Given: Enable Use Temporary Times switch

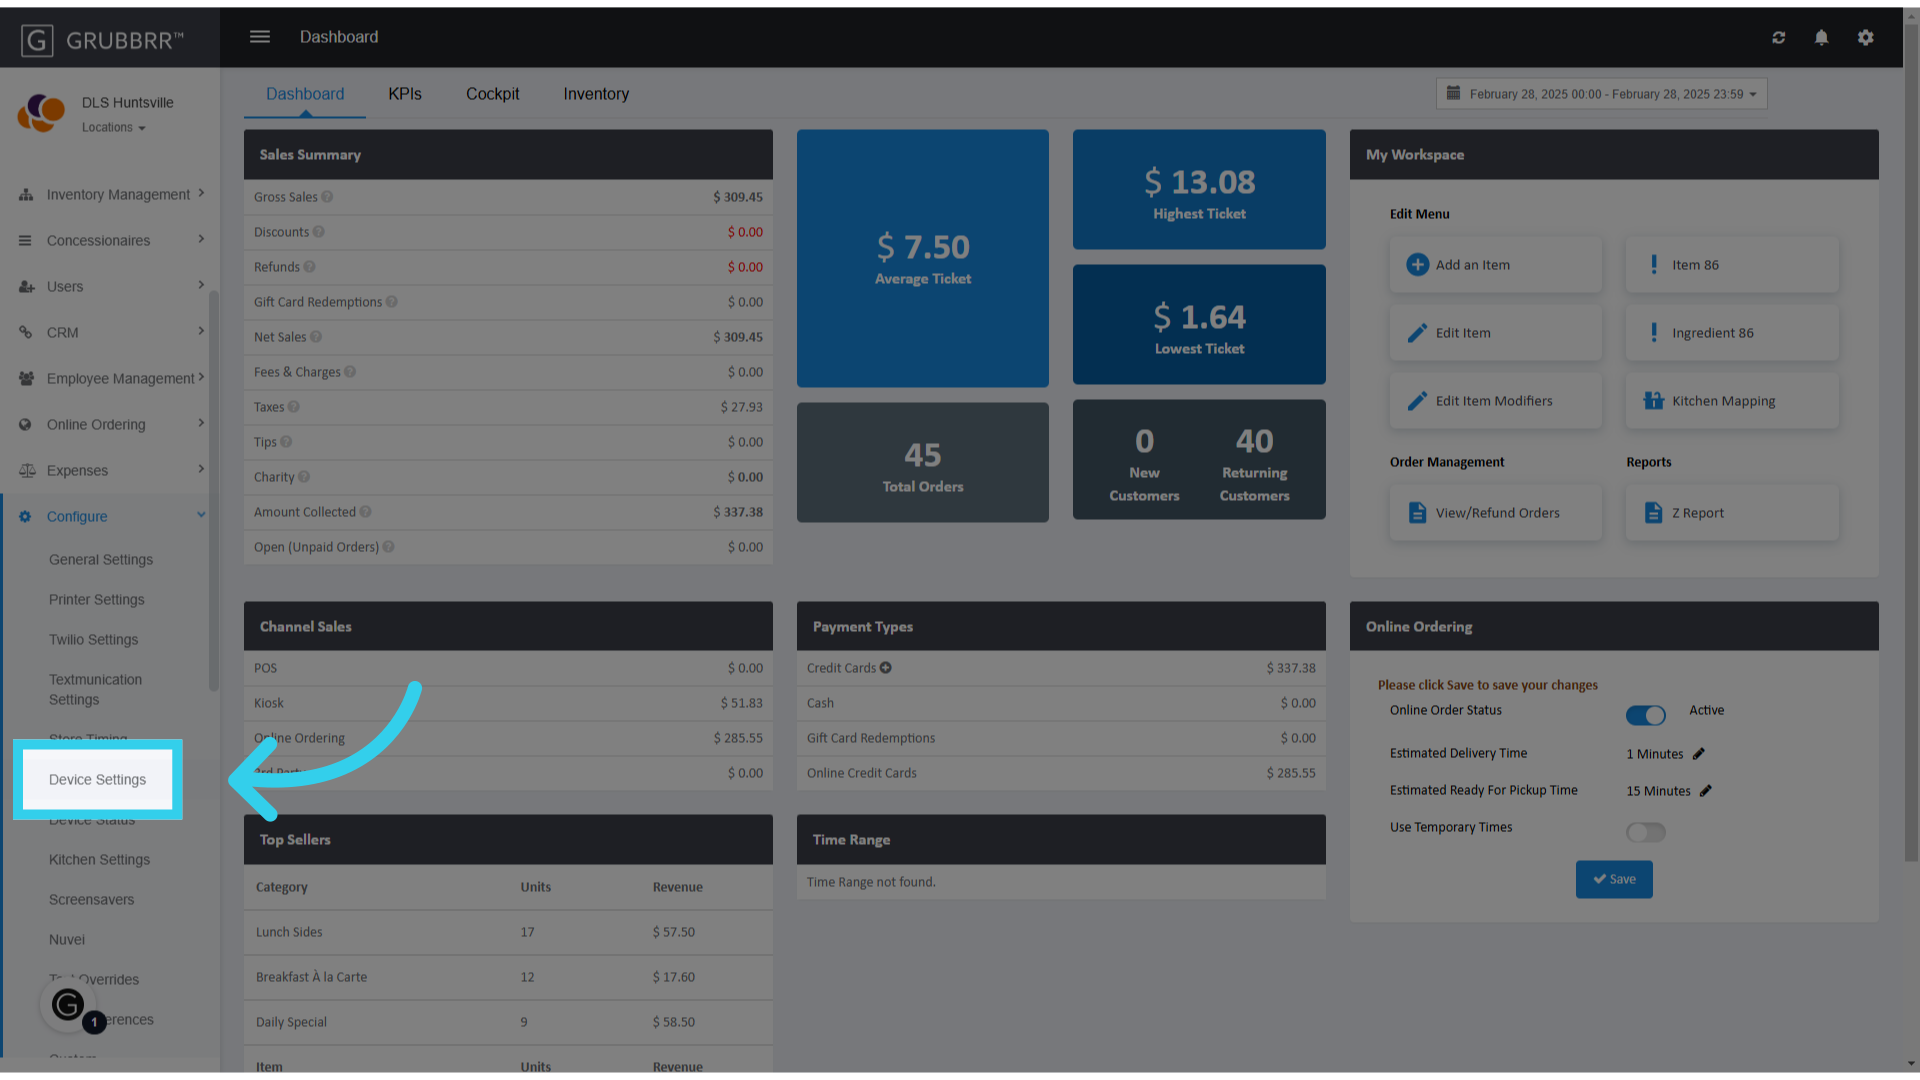Looking at the screenshot, I should [1645, 832].
